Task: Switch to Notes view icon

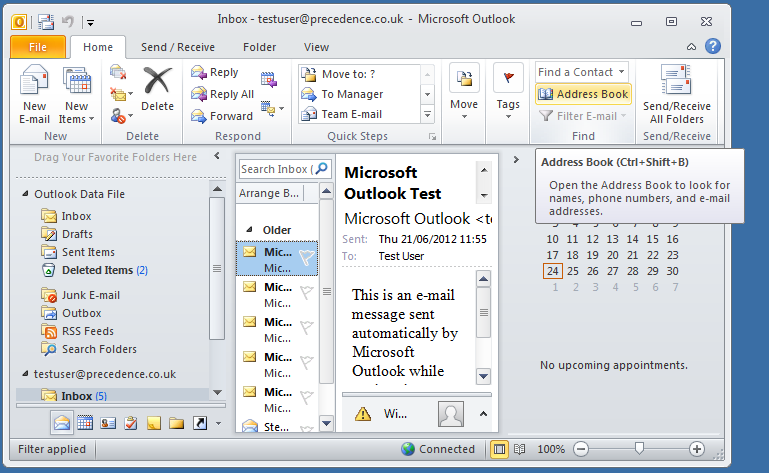Action: click(x=154, y=423)
